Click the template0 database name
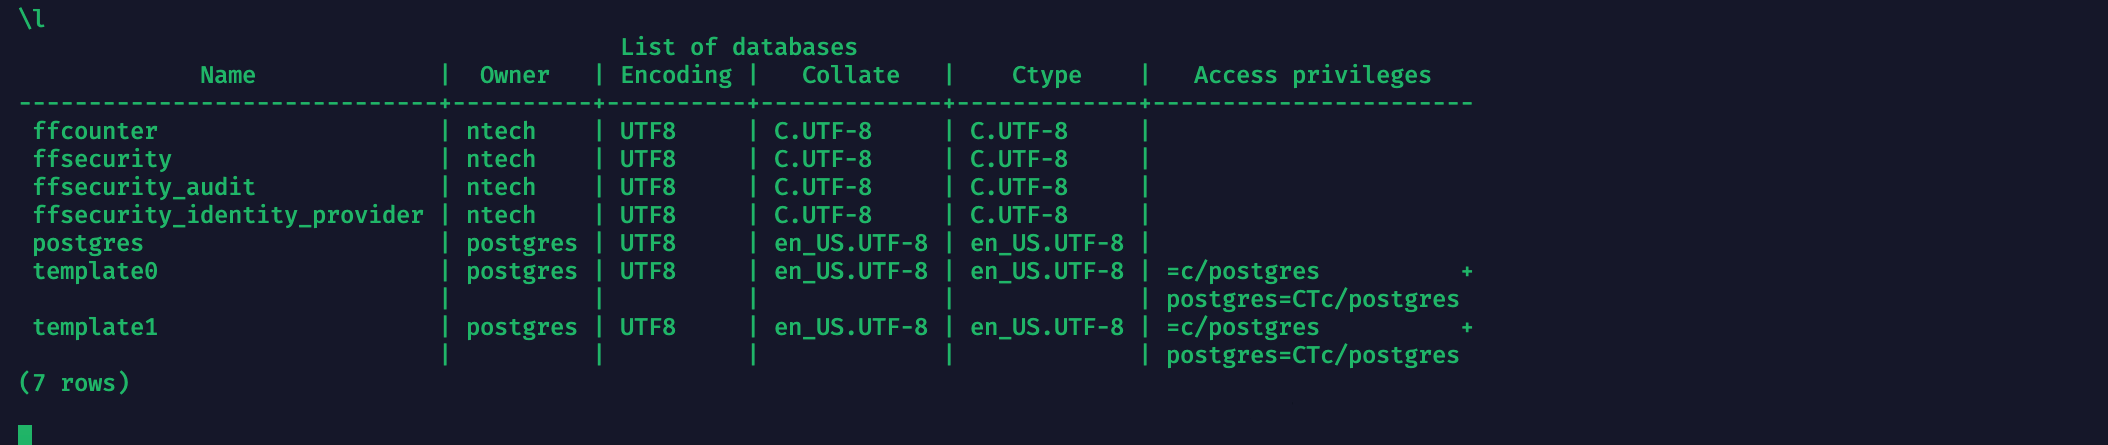 pyautogui.click(x=95, y=271)
